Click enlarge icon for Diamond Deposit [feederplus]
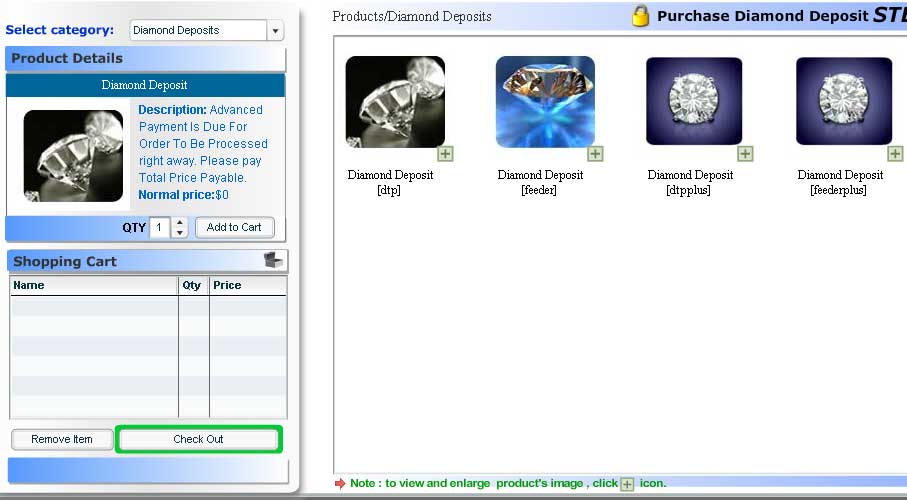 [895, 154]
